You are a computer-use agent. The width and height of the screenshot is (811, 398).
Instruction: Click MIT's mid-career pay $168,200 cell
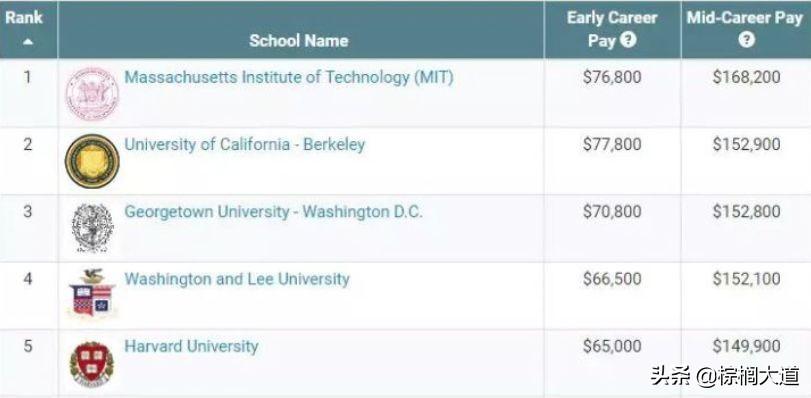746,77
